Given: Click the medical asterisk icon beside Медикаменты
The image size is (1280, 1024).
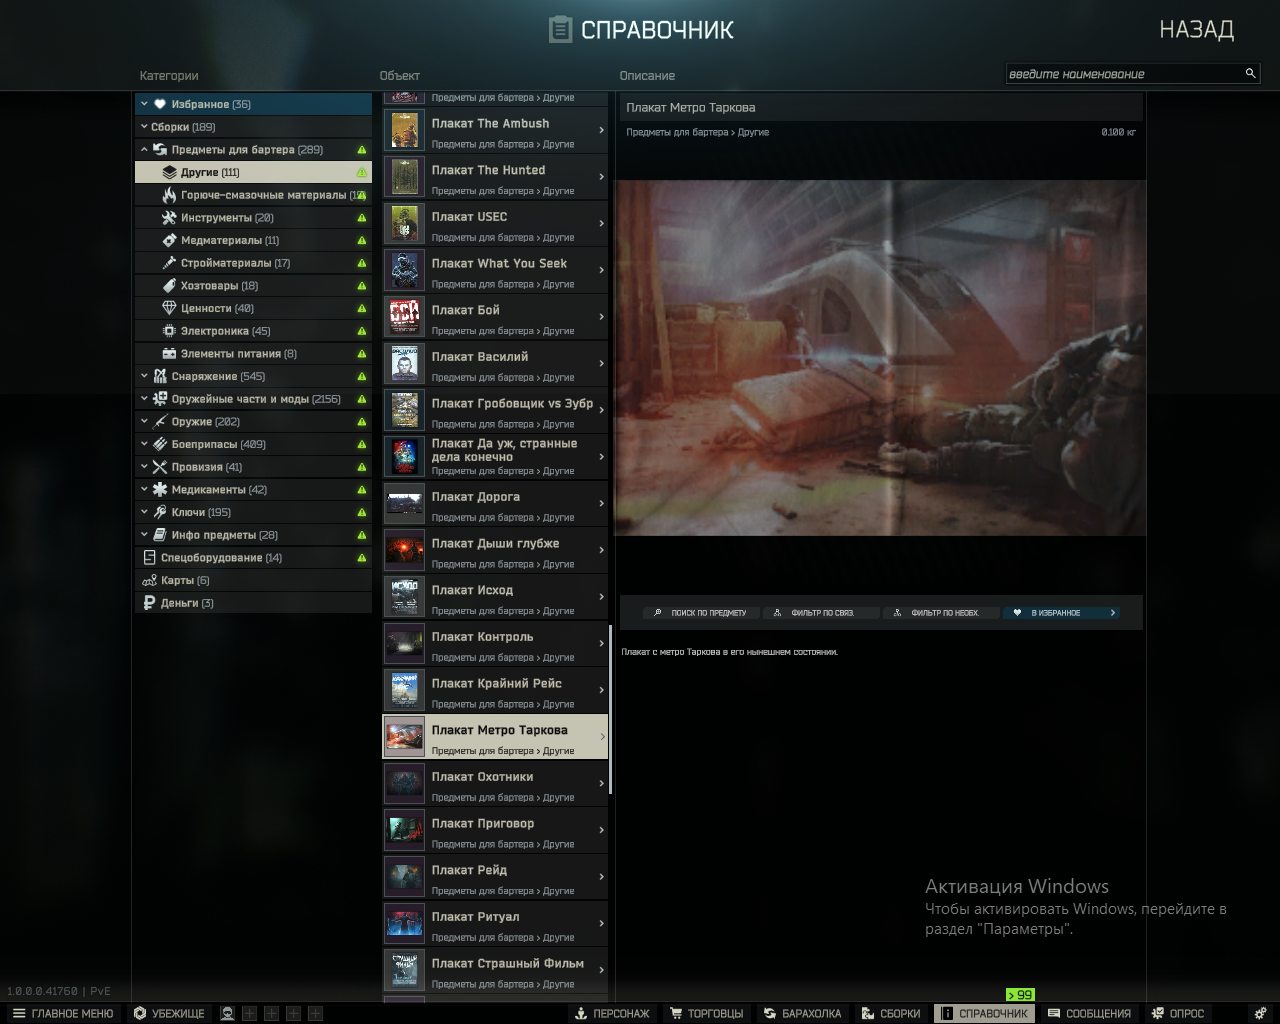Looking at the screenshot, I should click(x=159, y=490).
